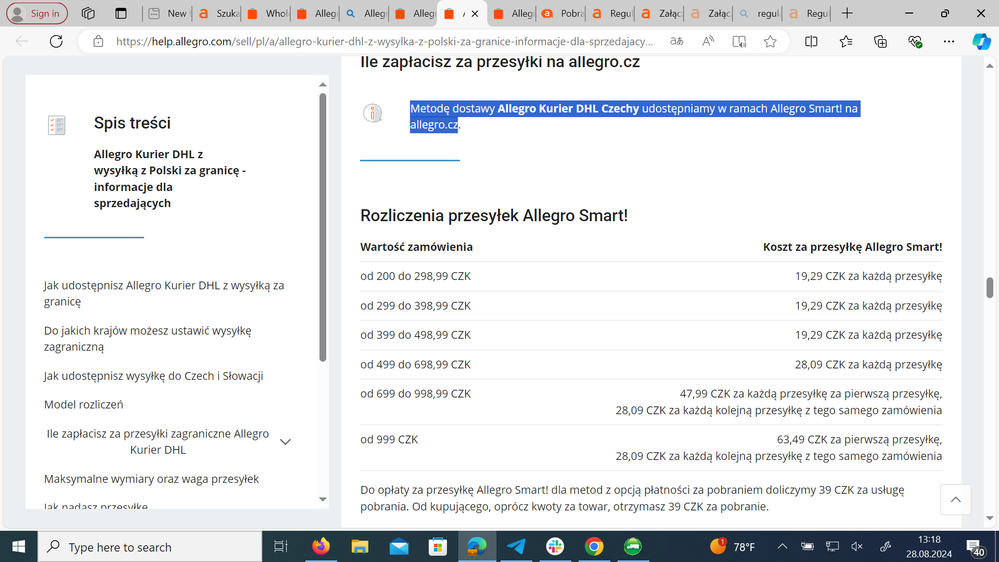
Task: Enter Immersive Reader mode icon
Action: [739, 41]
